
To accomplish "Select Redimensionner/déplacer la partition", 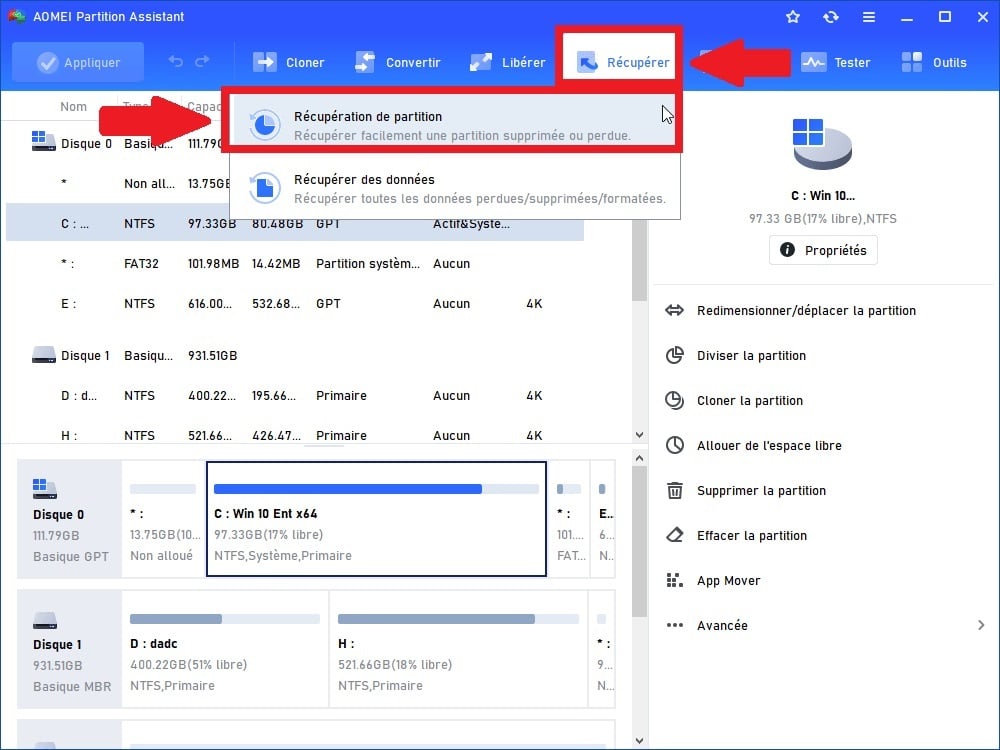I will (x=806, y=310).
